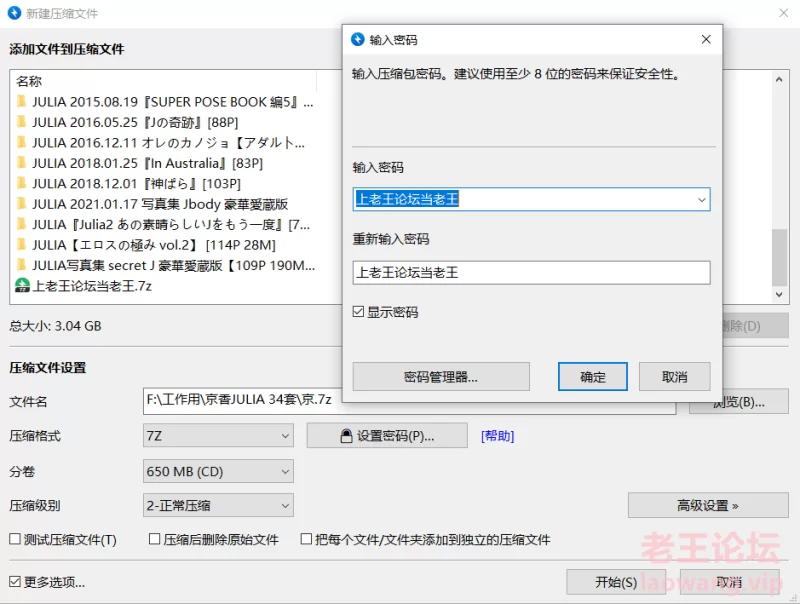Click the 7z archive icon of 上老王论坛当老王.7z
The width and height of the screenshot is (800, 604).
pos(22,285)
